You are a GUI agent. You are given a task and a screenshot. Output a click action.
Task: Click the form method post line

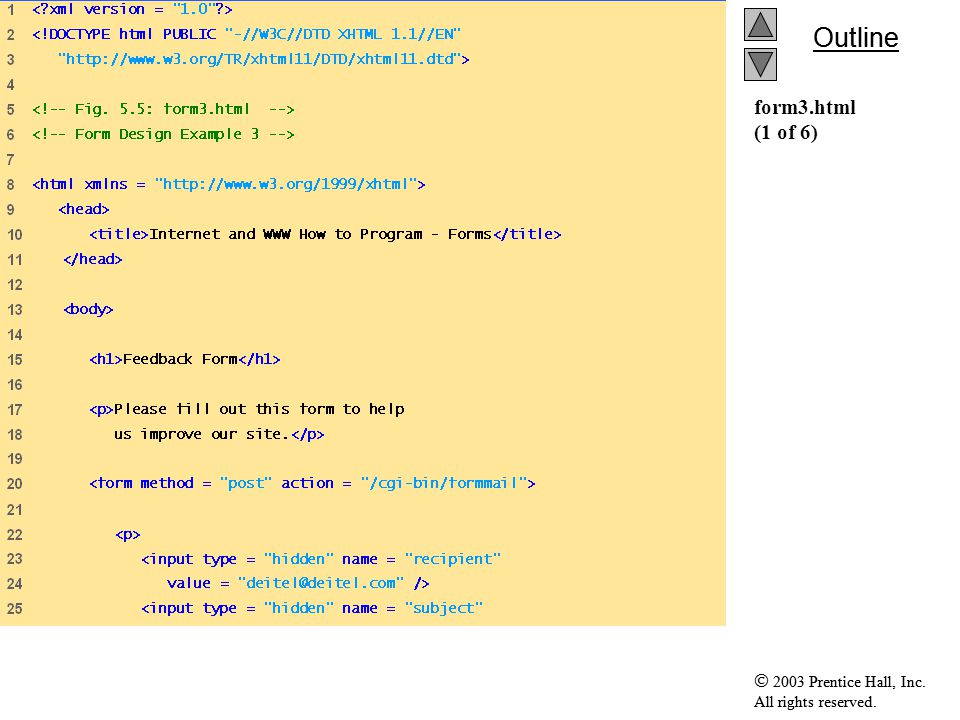[x=312, y=484]
